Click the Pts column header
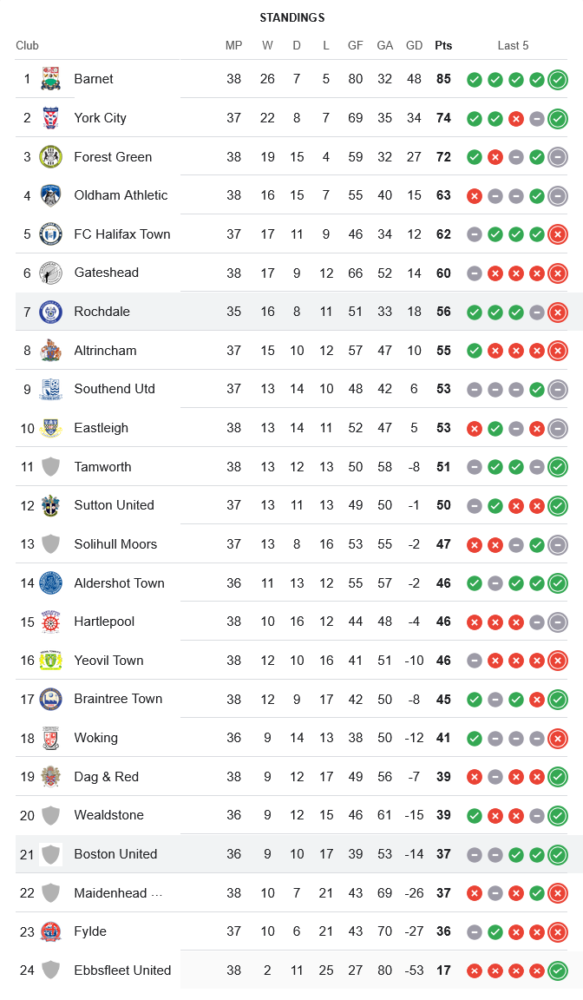 [x=443, y=45]
